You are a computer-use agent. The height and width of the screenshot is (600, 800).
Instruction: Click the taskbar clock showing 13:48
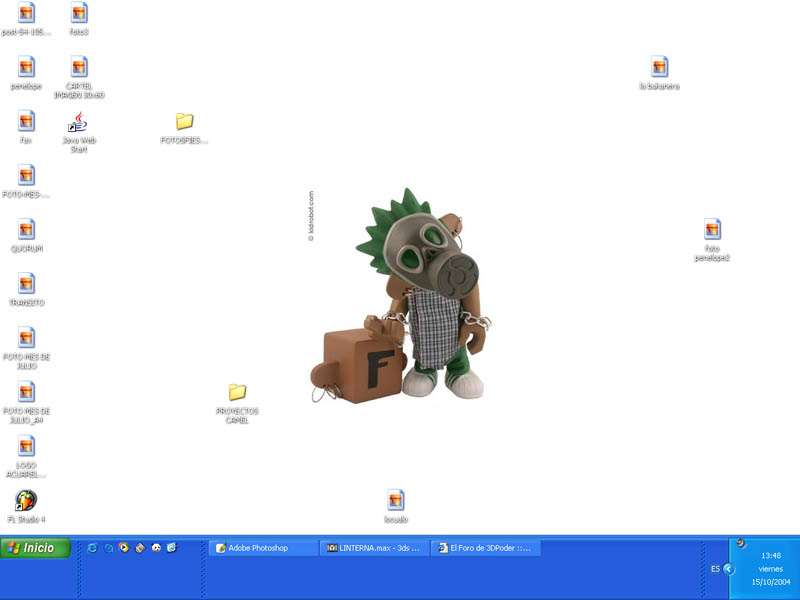point(771,556)
